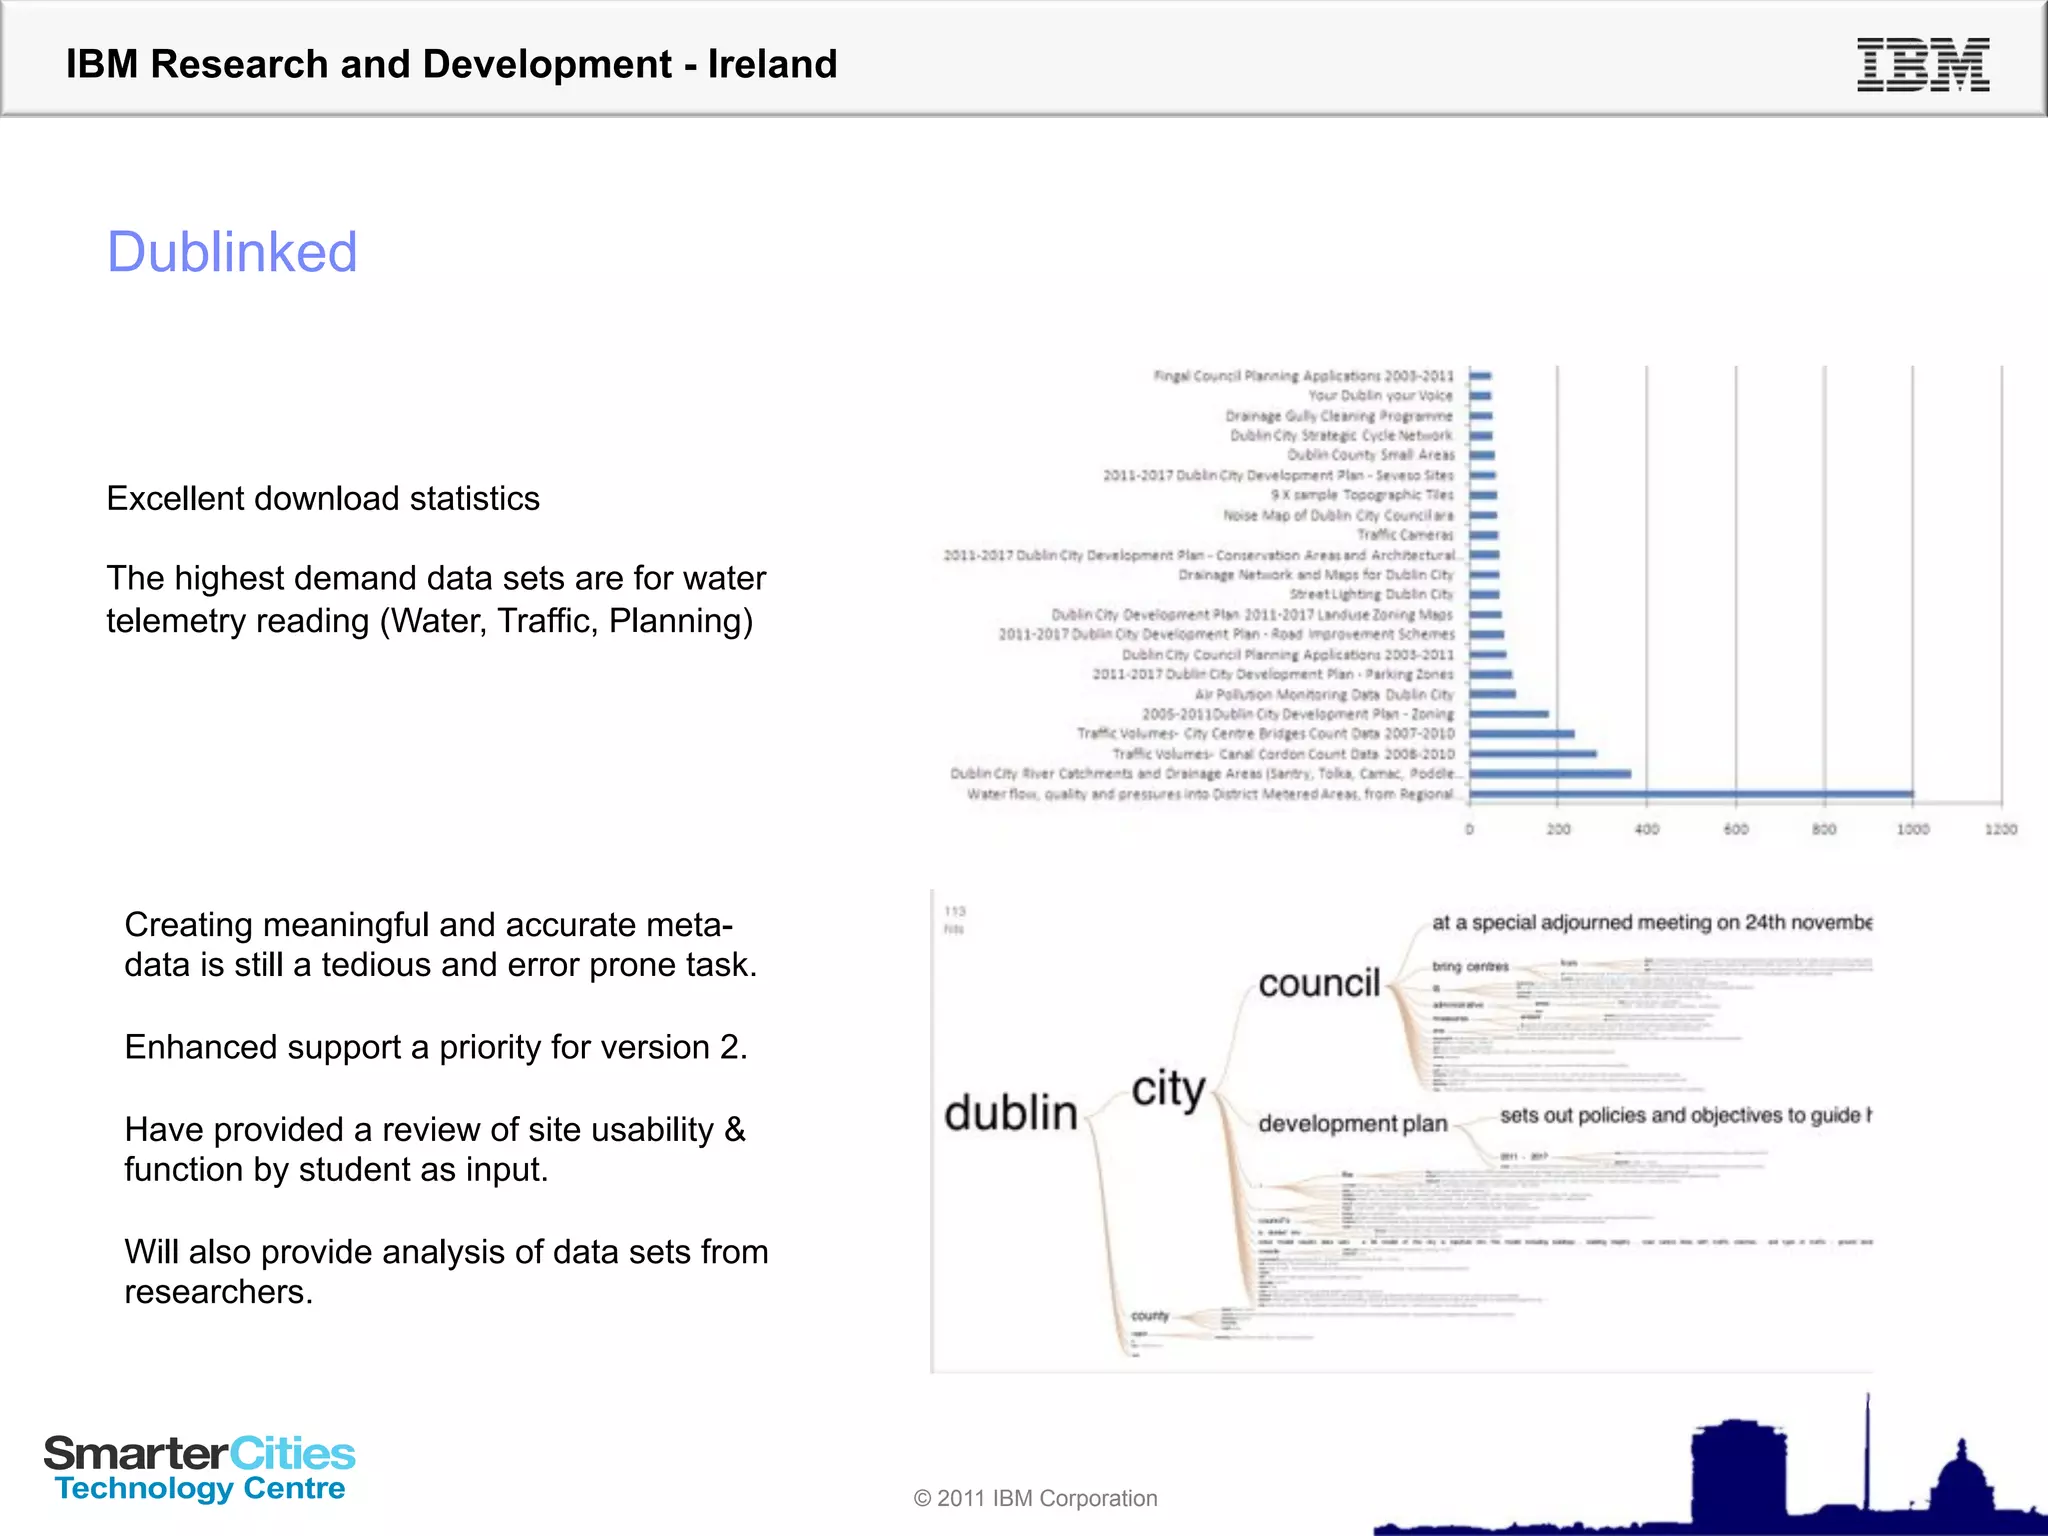Click the Smarter Cities Technology Centre logo
Image resolution: width=2048 pixels, height=1536 pixels.
tap(200, 1468)
